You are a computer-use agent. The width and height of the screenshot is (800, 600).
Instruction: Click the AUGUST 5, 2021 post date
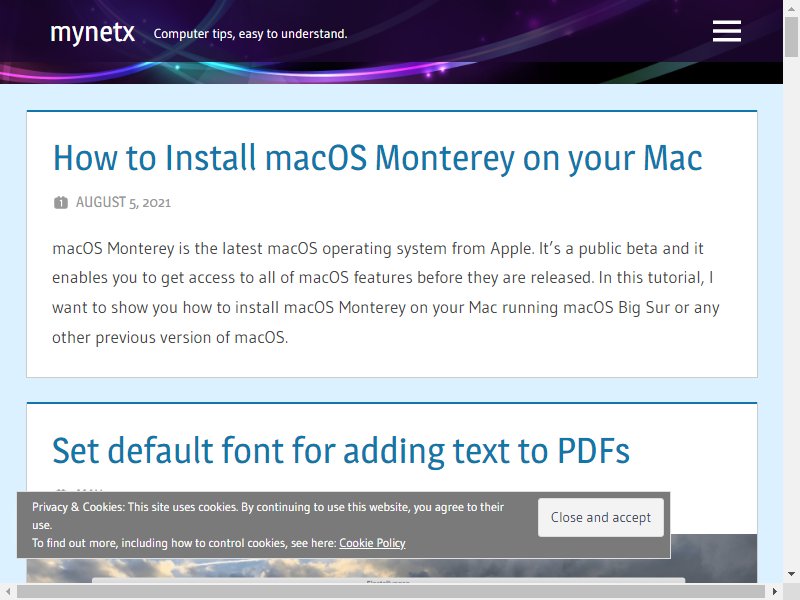pos(123,203)
